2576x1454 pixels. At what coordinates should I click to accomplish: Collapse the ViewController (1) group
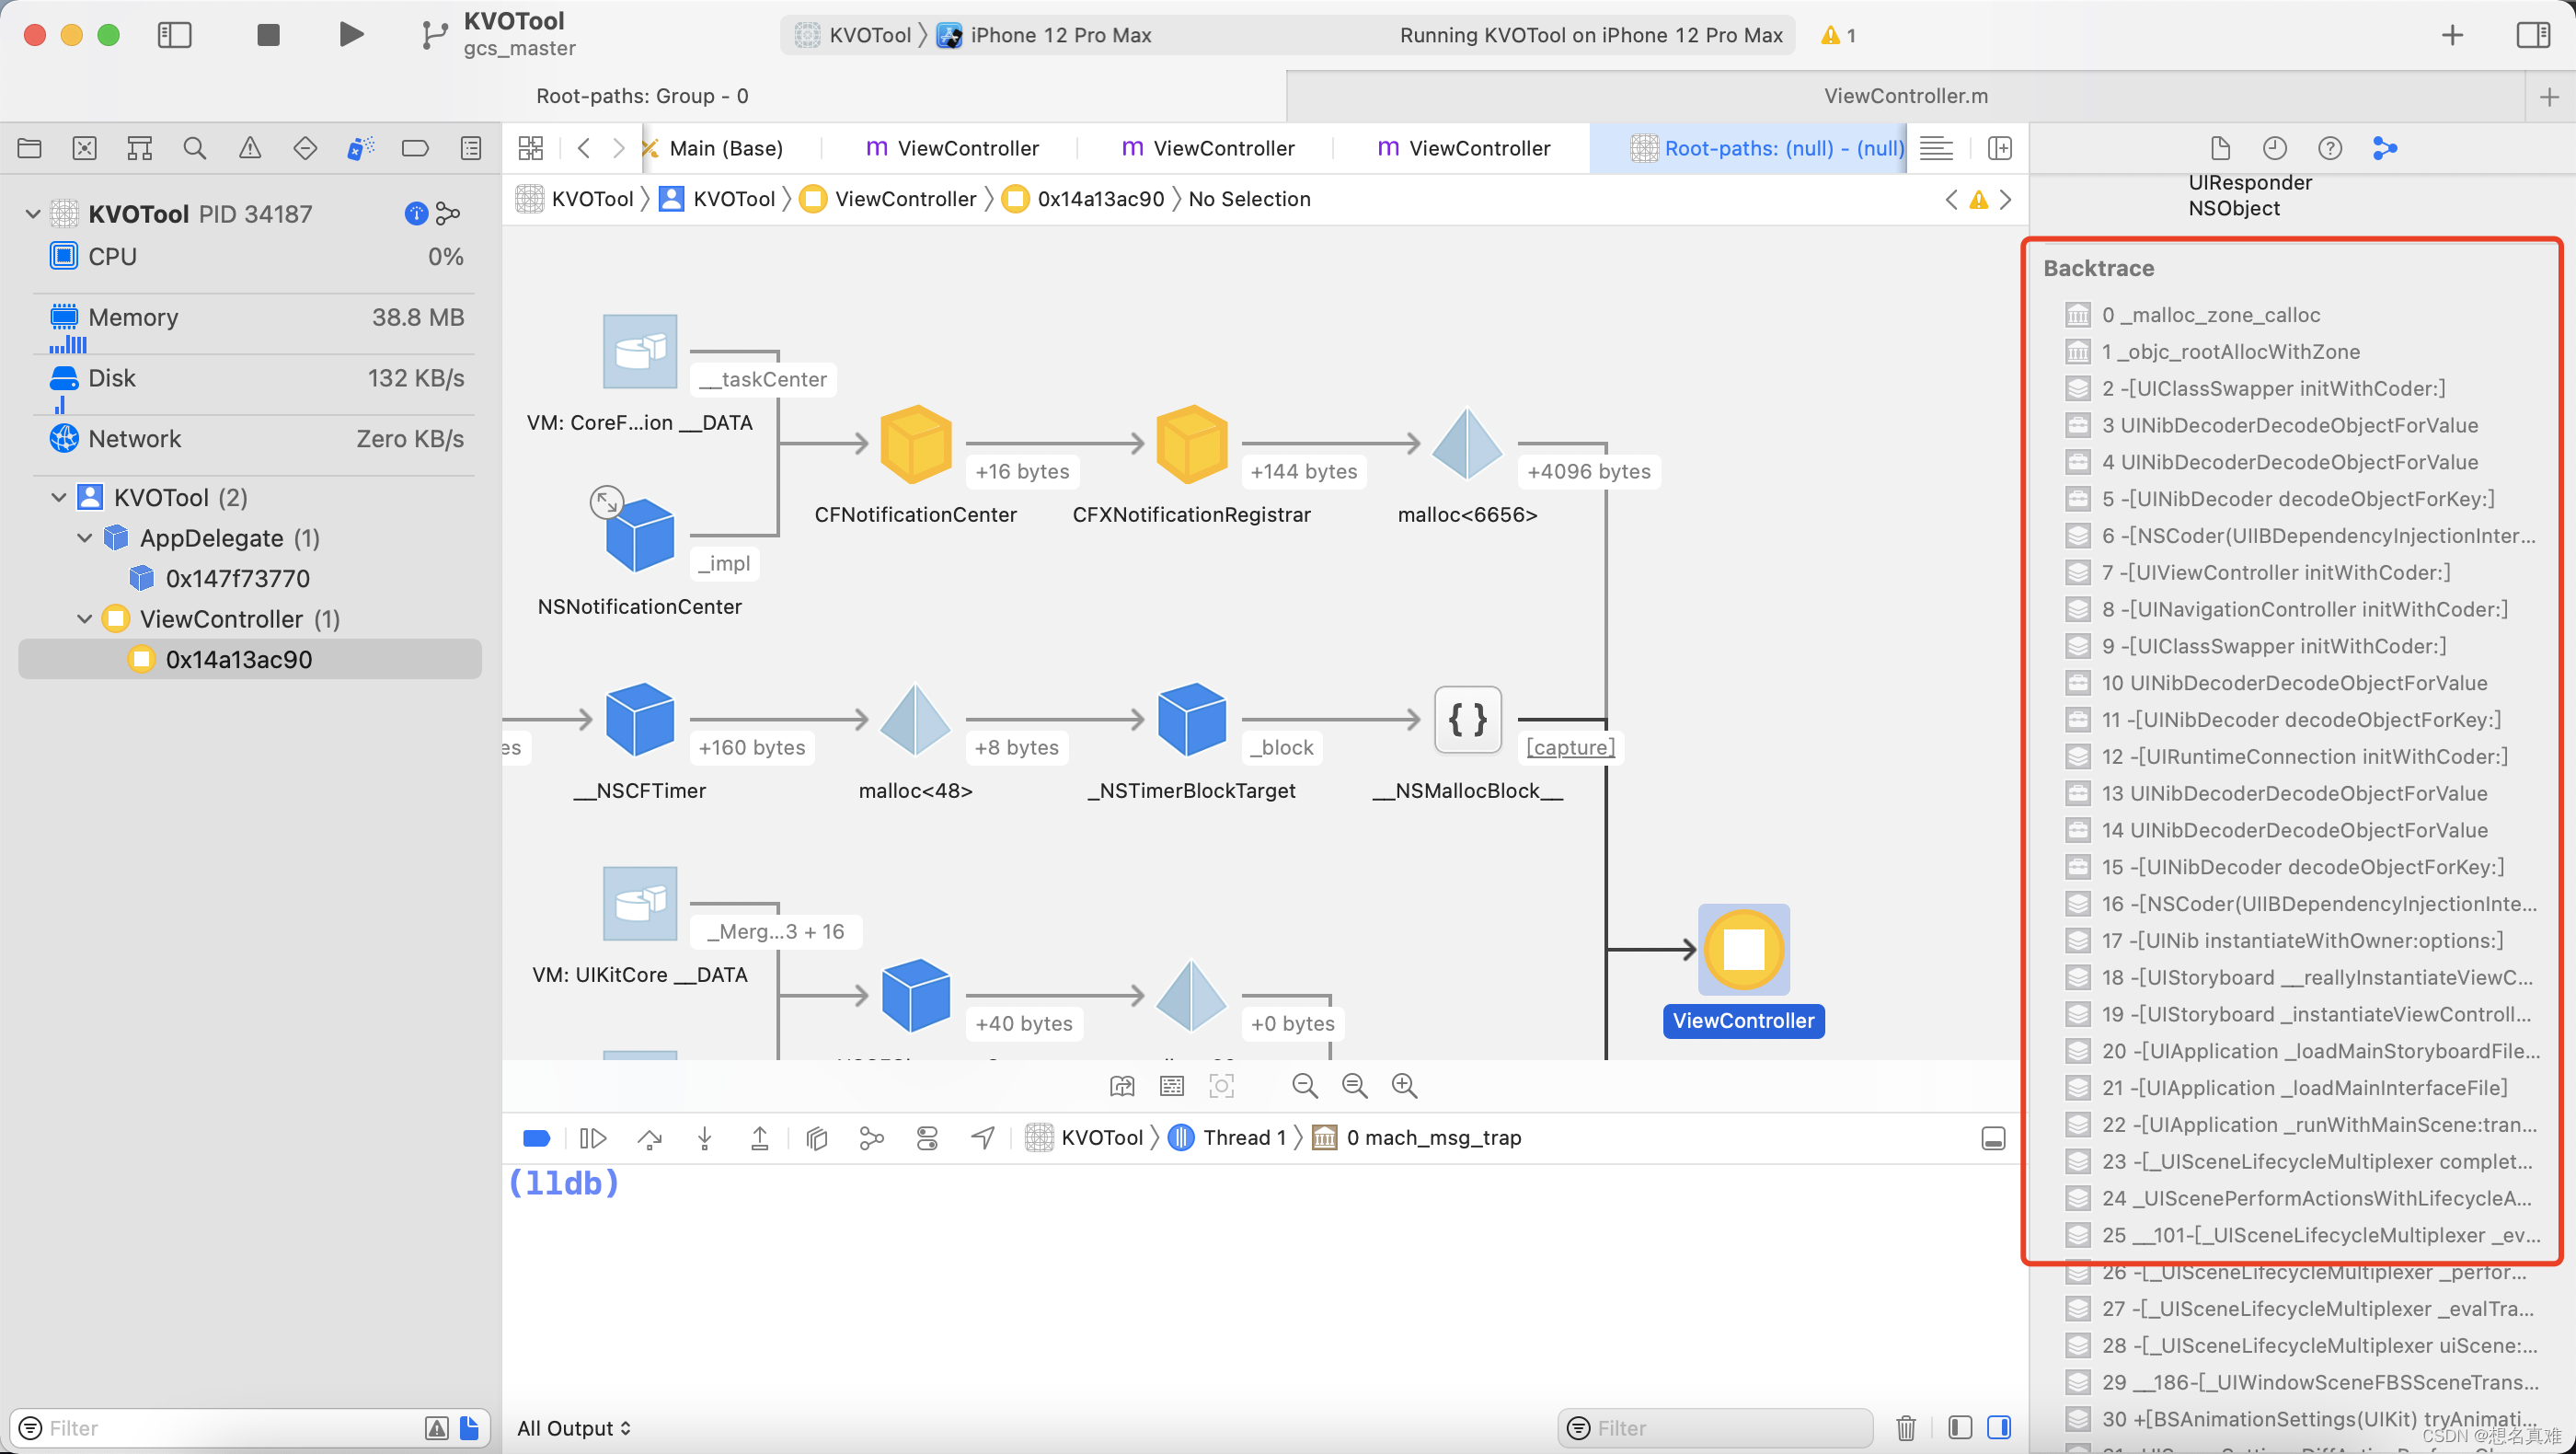85,619
